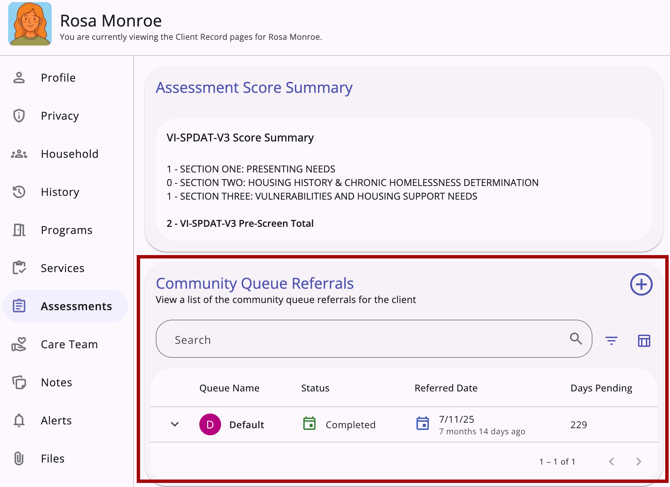670x487 pixels.
Task: Click Rosa Monroe's avatar picture
Action: (x=30, y=24)
